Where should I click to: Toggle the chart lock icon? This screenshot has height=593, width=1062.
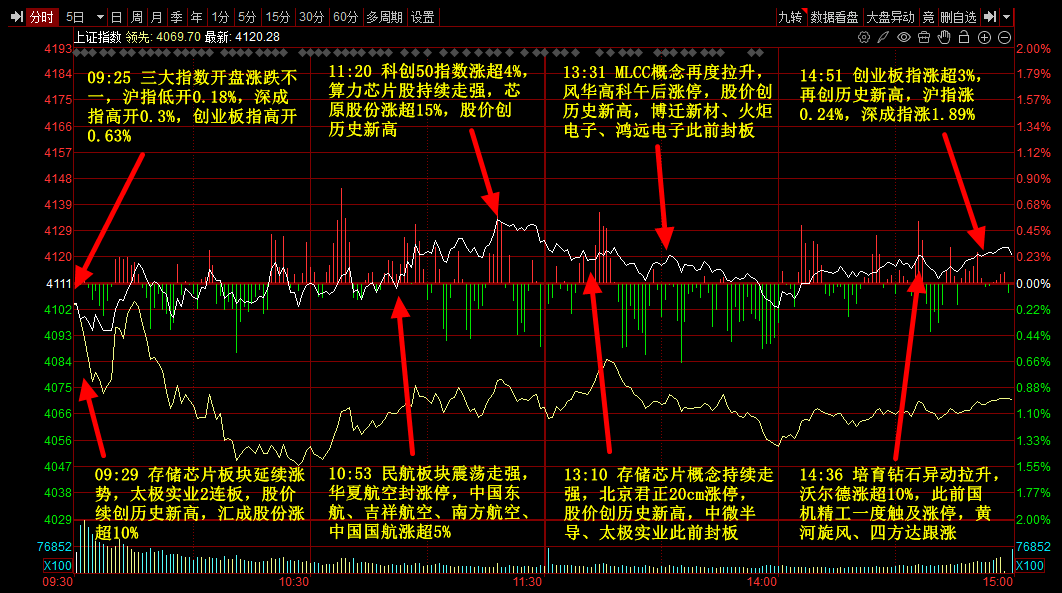(964, 37)
